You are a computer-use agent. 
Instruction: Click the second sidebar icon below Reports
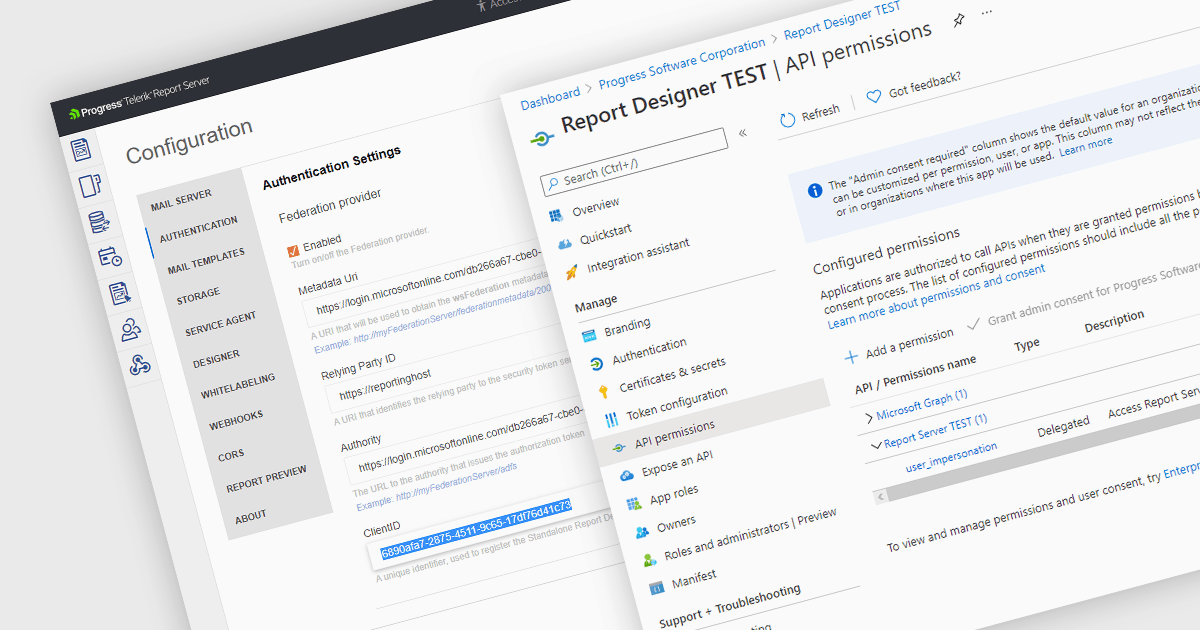point(90,185)
